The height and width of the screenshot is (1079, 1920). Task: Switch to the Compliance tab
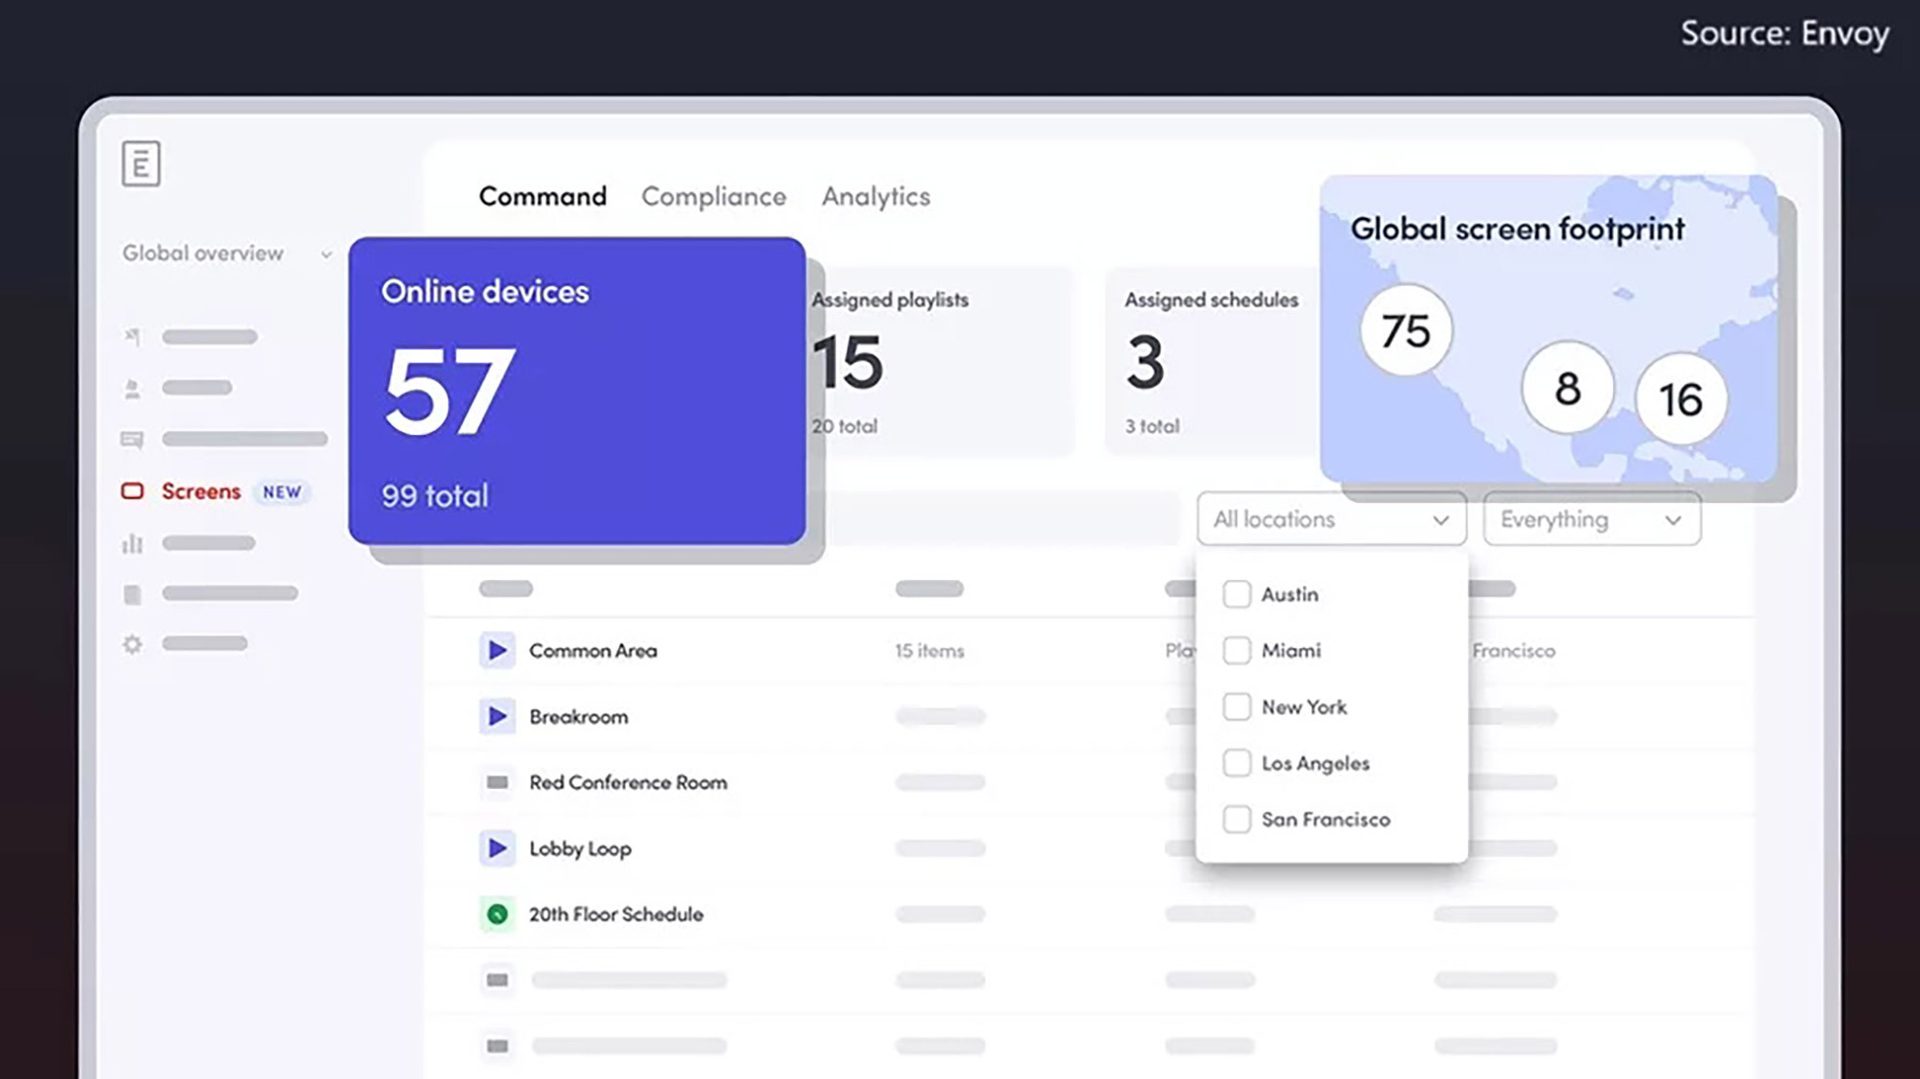(713, 196)
